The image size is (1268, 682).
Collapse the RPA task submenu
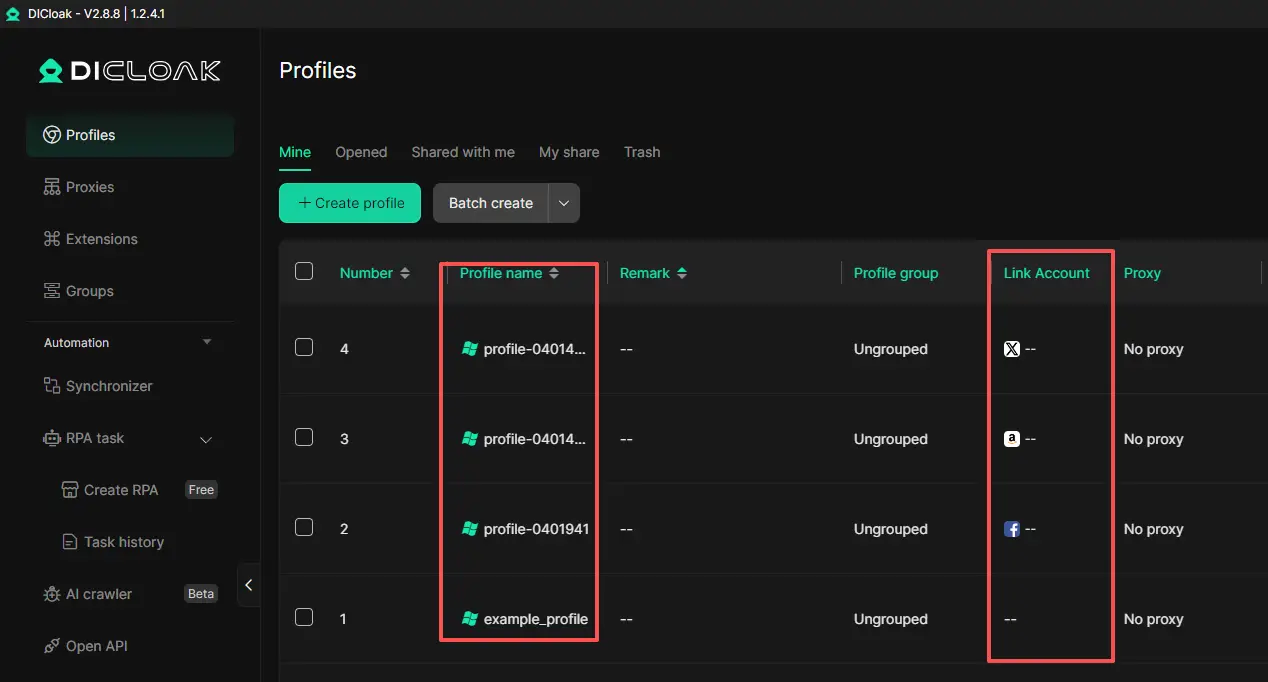[x=207, y=439]
